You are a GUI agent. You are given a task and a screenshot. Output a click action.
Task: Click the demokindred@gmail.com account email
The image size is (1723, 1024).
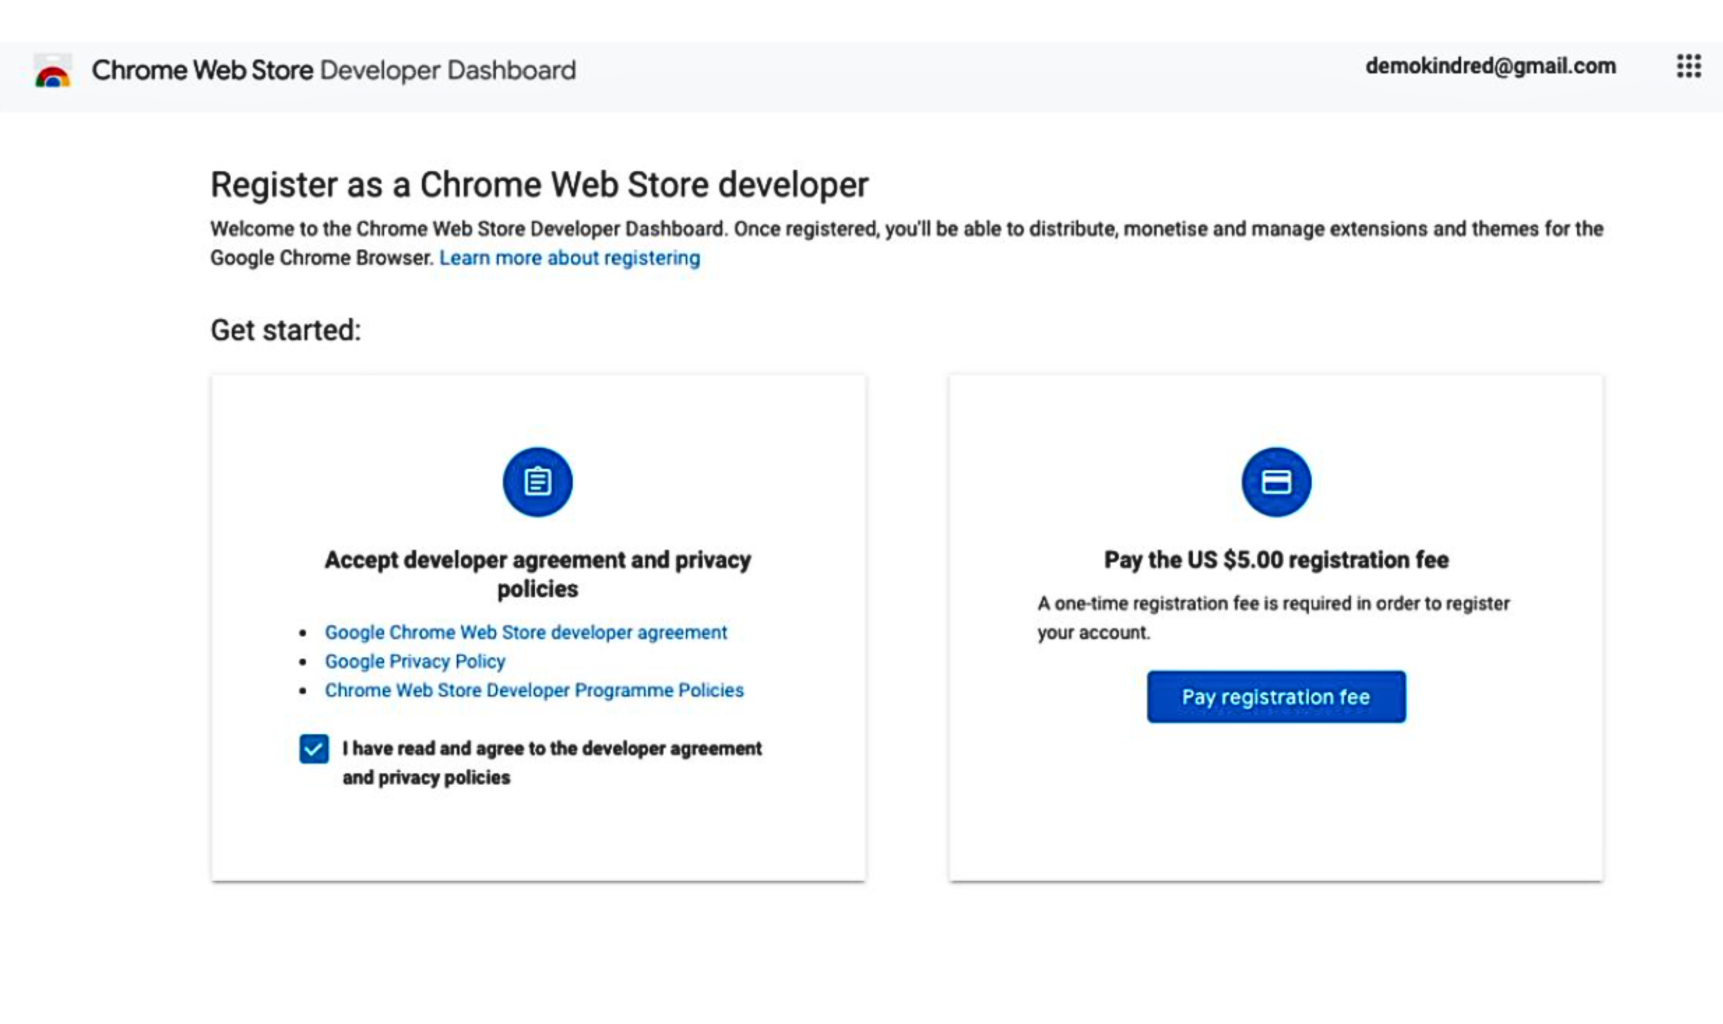coord(1490,66)
